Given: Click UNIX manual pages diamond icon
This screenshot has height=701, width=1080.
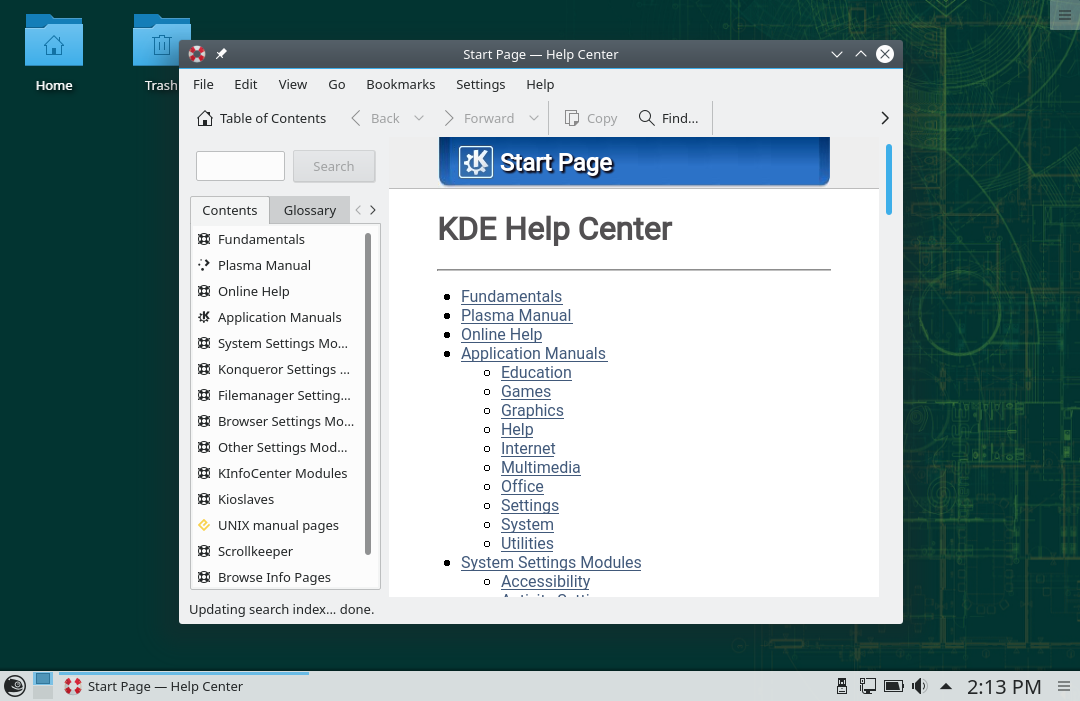Looking at the screenshot, I should click(204, 525).
